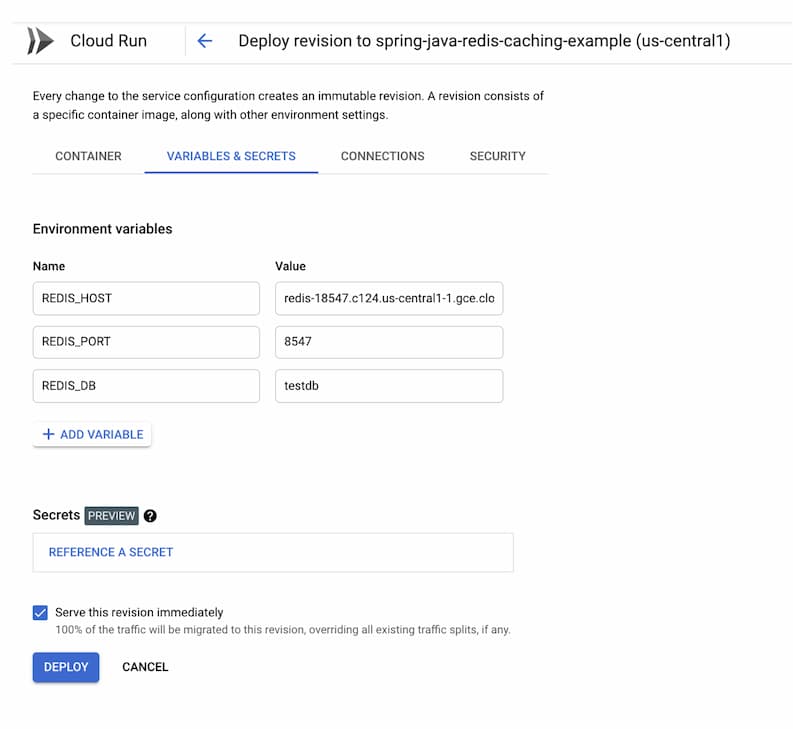Click the Deploy revision page title
The height and width of the screenshot is (729, 793).
(484, 41)
